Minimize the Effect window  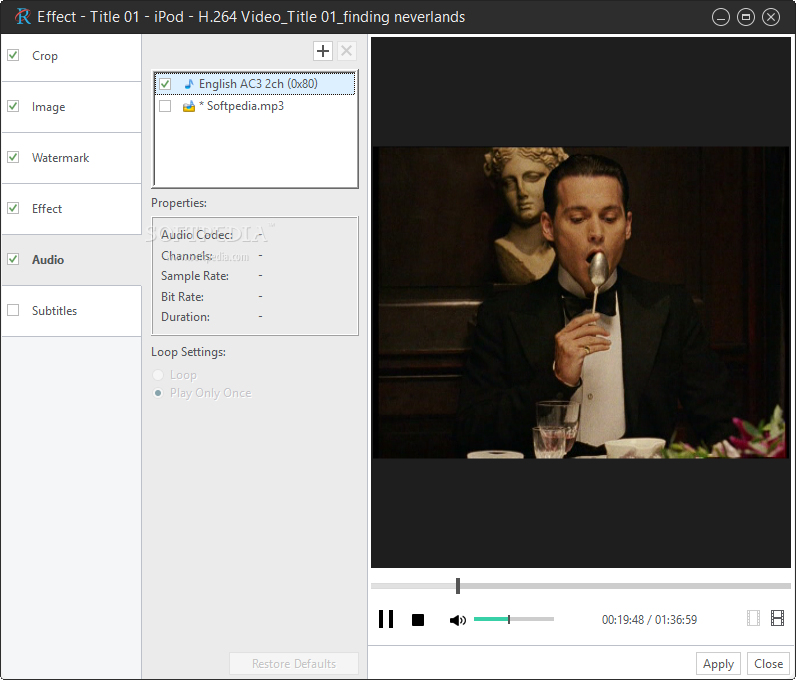[x=720, y=17]
